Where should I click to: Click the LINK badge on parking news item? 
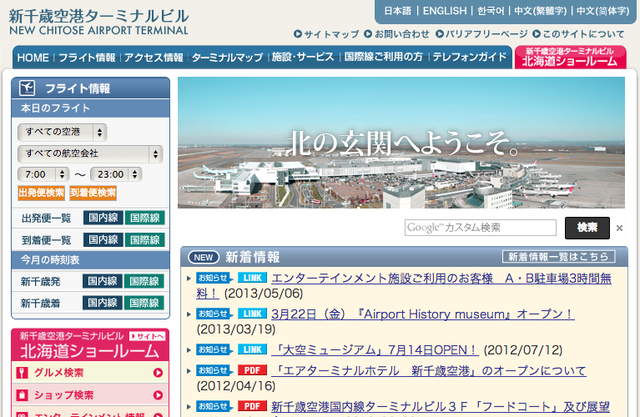click(252, 278)
